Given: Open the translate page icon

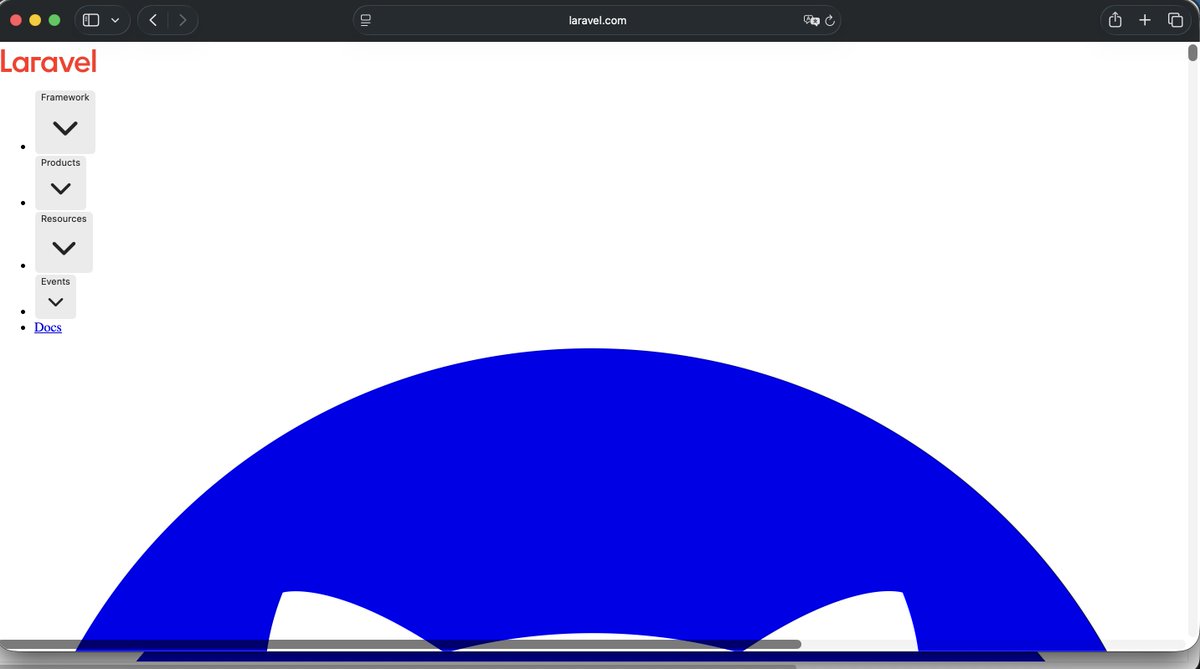Looking at the screenshot, I should [811, 20].
